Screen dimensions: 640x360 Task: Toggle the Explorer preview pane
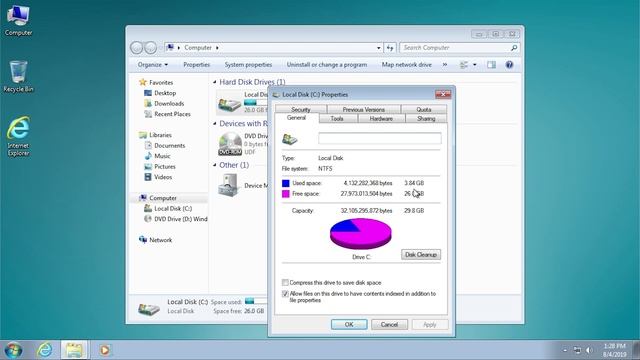491,64
